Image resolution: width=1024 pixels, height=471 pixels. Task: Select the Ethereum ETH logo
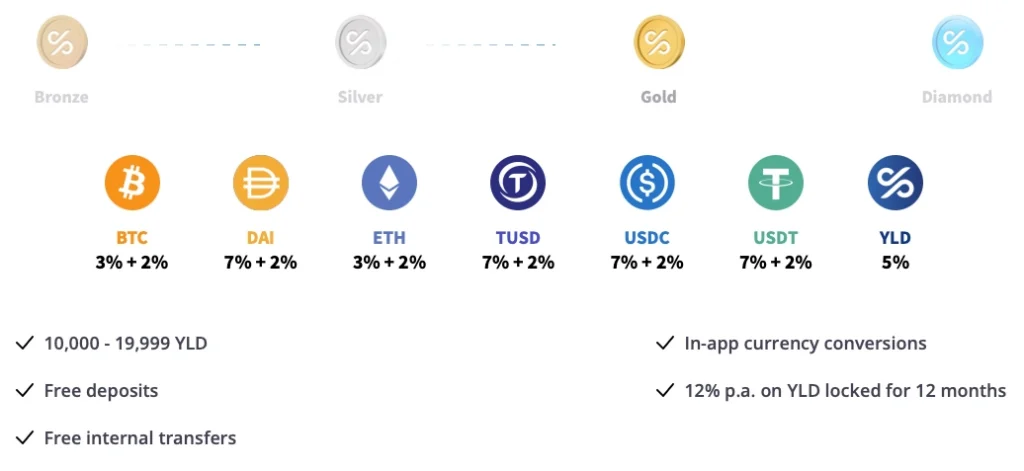coord(389,184)
